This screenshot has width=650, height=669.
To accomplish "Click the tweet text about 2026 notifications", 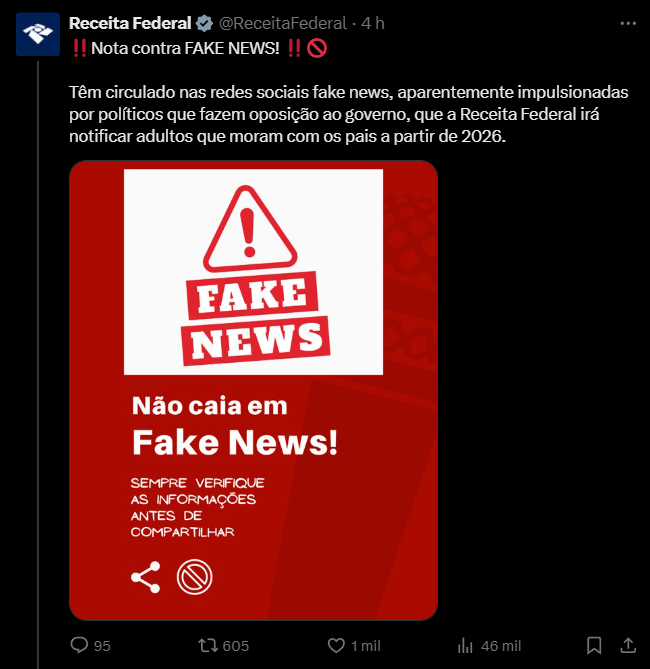I will coord(349,114).
